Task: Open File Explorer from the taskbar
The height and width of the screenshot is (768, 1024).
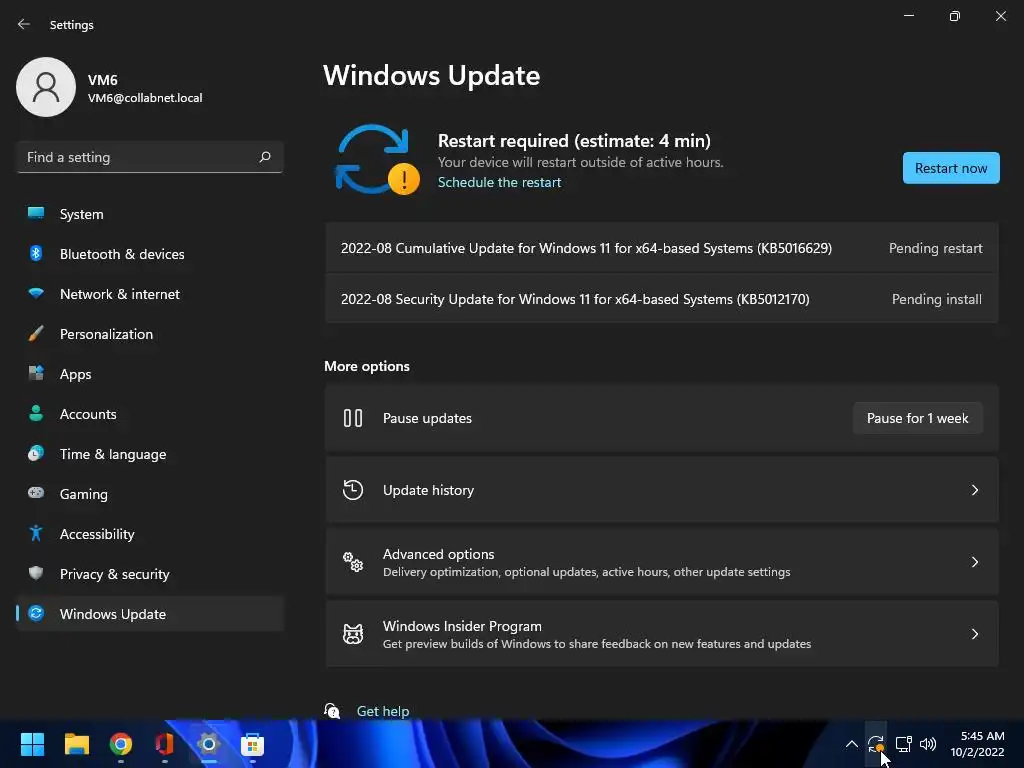Action: point(76,744)
